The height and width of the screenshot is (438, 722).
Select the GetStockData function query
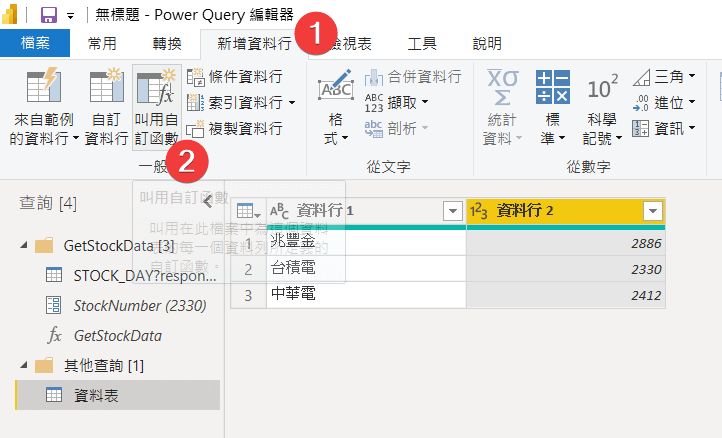tap(117, 336)
